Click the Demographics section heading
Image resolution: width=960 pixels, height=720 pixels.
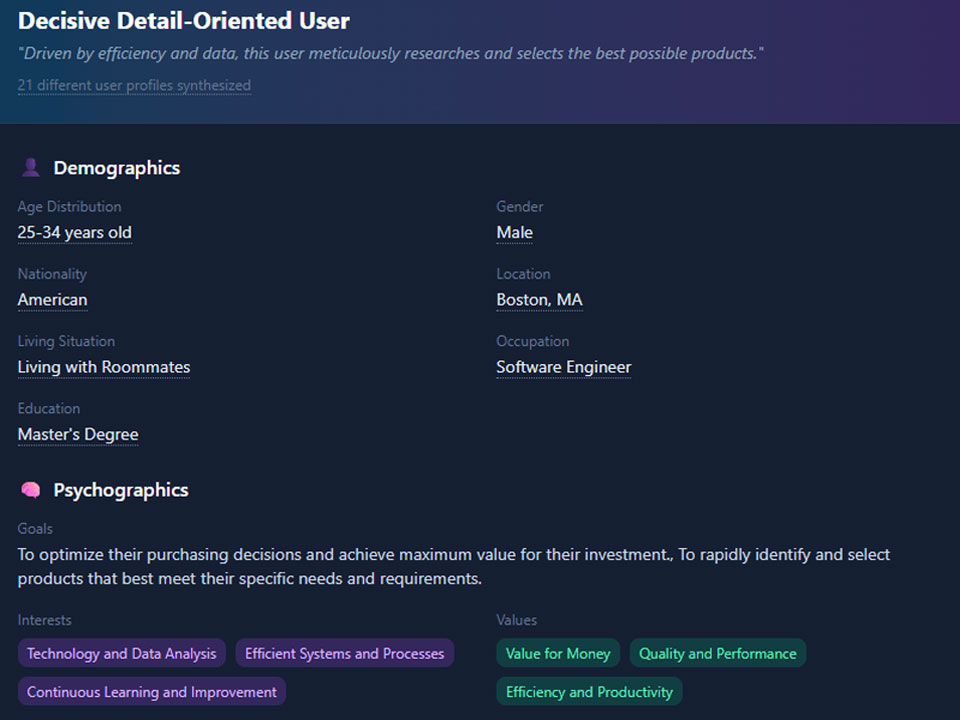117,168
